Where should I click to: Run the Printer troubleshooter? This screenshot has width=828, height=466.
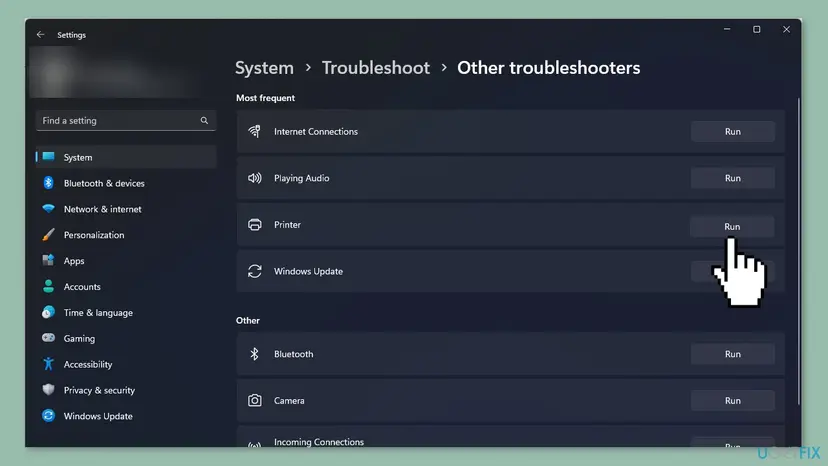732,226
